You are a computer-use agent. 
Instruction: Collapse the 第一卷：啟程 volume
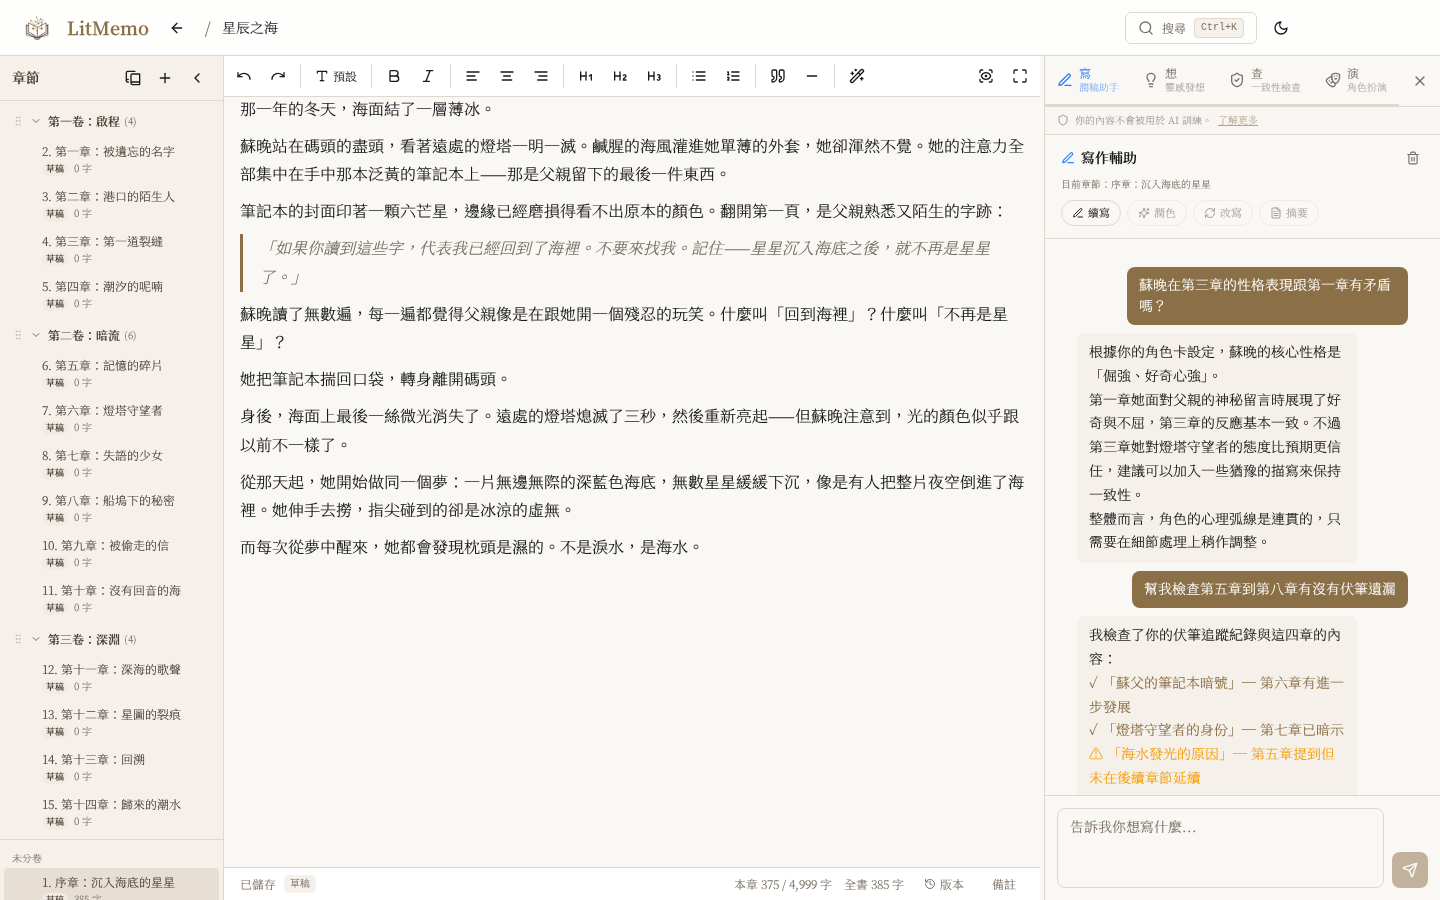(x=36, y=121)
